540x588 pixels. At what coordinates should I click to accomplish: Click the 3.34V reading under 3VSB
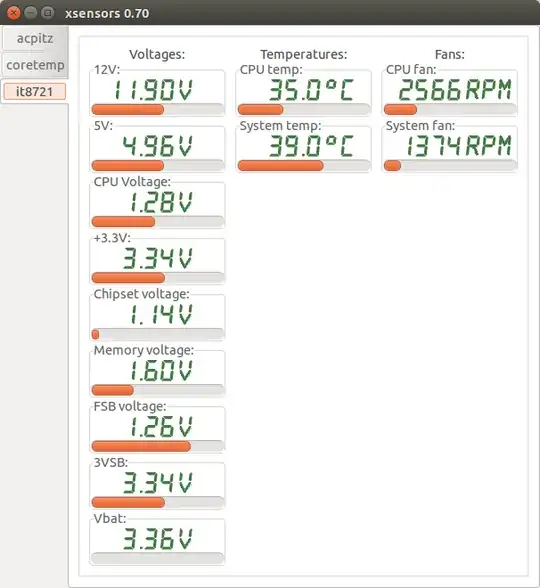point(158,483)
